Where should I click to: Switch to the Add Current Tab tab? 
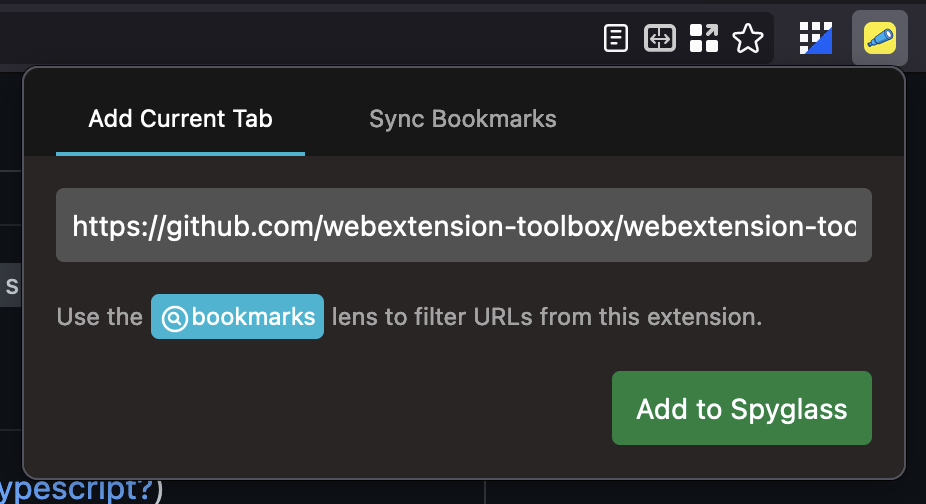(x=180, y=119)
